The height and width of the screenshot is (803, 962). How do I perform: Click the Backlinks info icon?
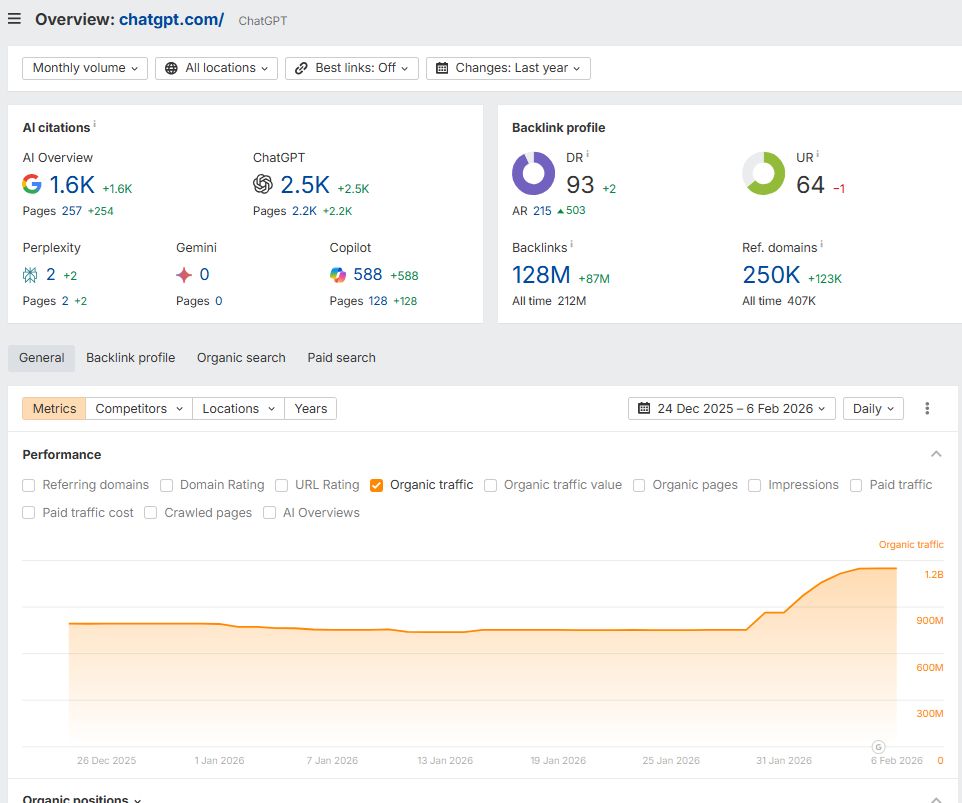(x=571, y=245)
